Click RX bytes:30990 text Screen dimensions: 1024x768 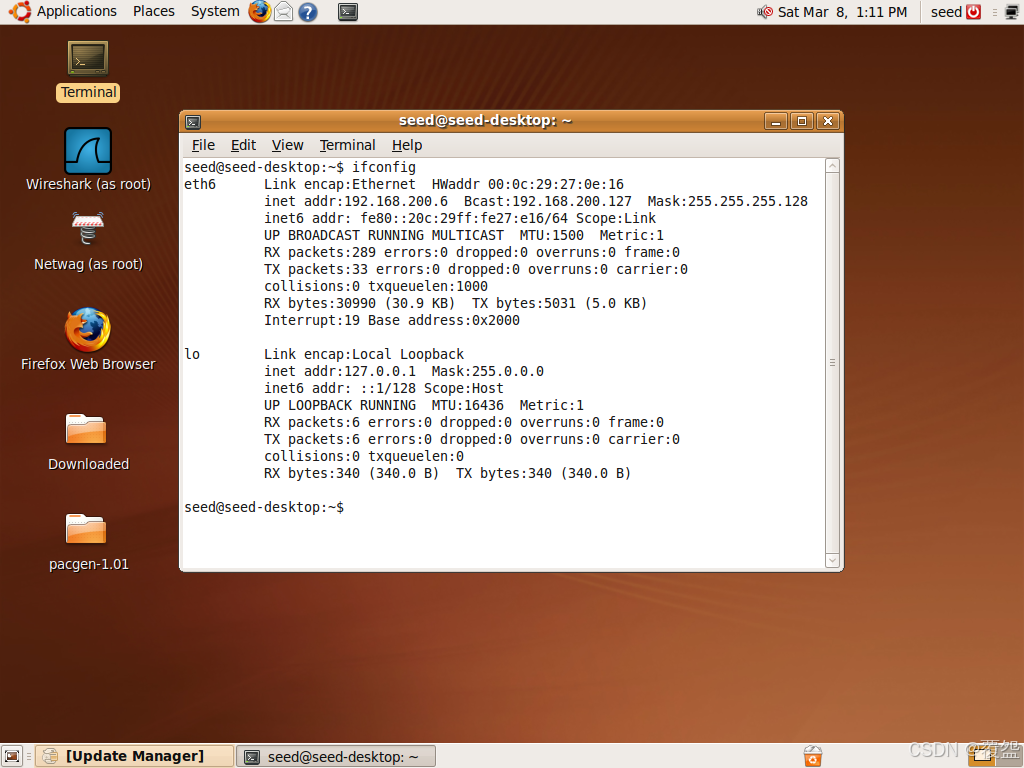[320, 303]
